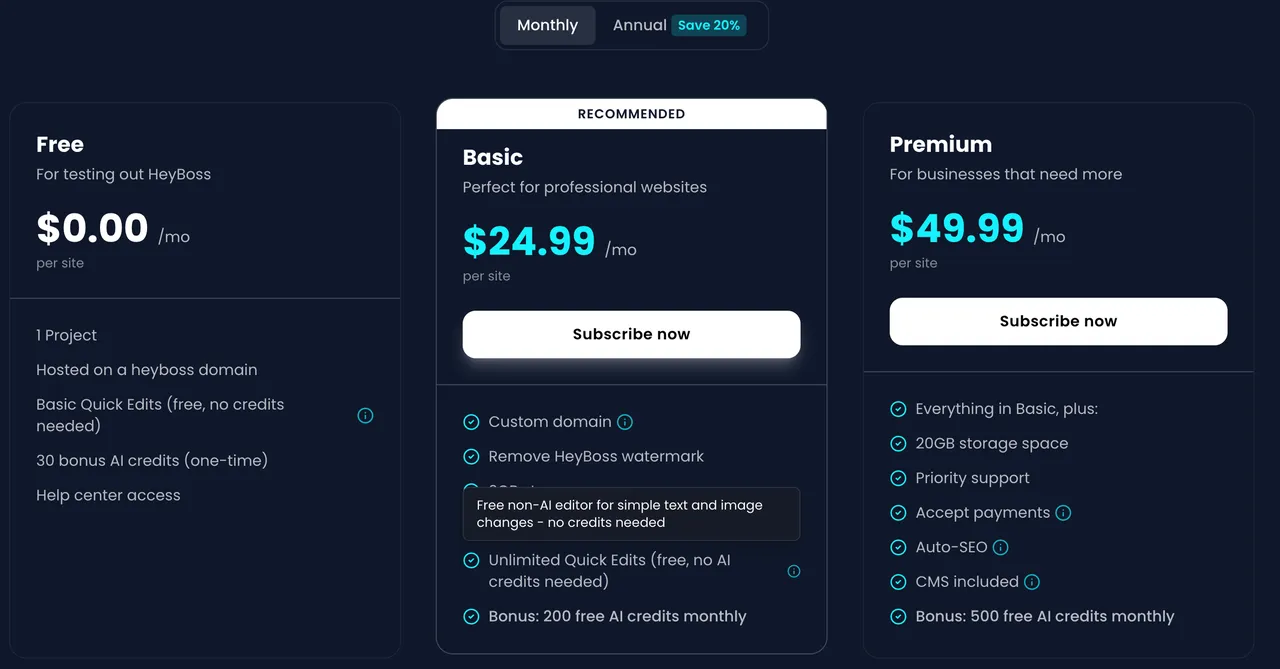The image size is (1280, 669).
Task: Click info icon beside Auto-SEO
Action: click(1000, 547)
